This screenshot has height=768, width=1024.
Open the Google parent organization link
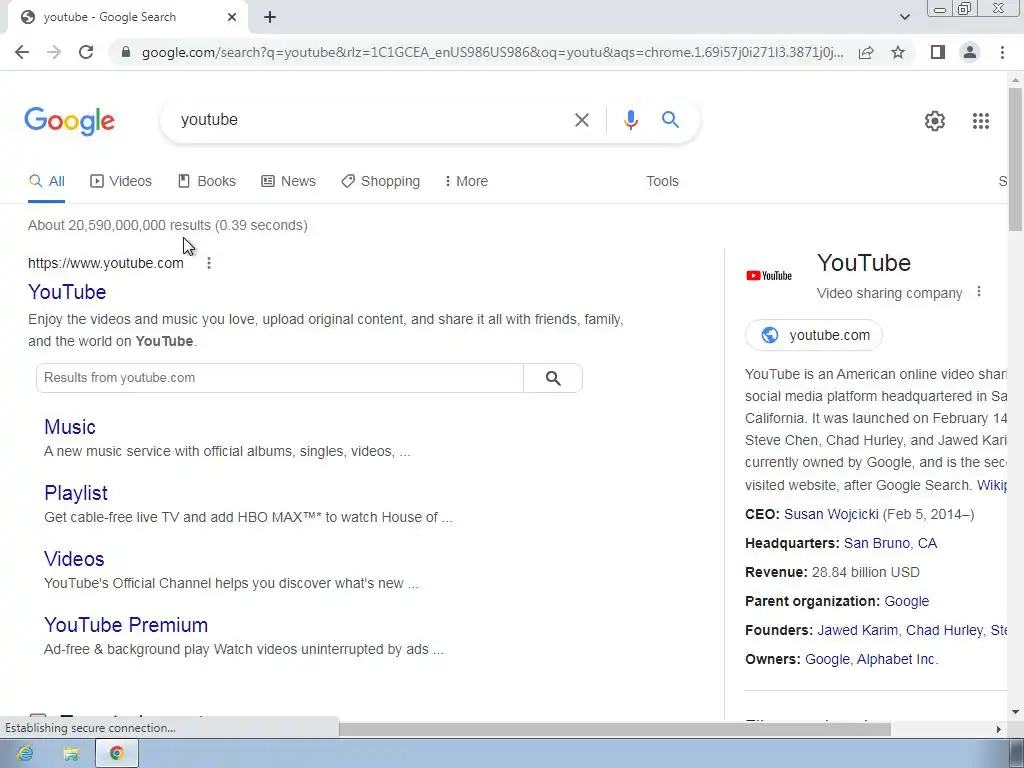click(906, 601)
